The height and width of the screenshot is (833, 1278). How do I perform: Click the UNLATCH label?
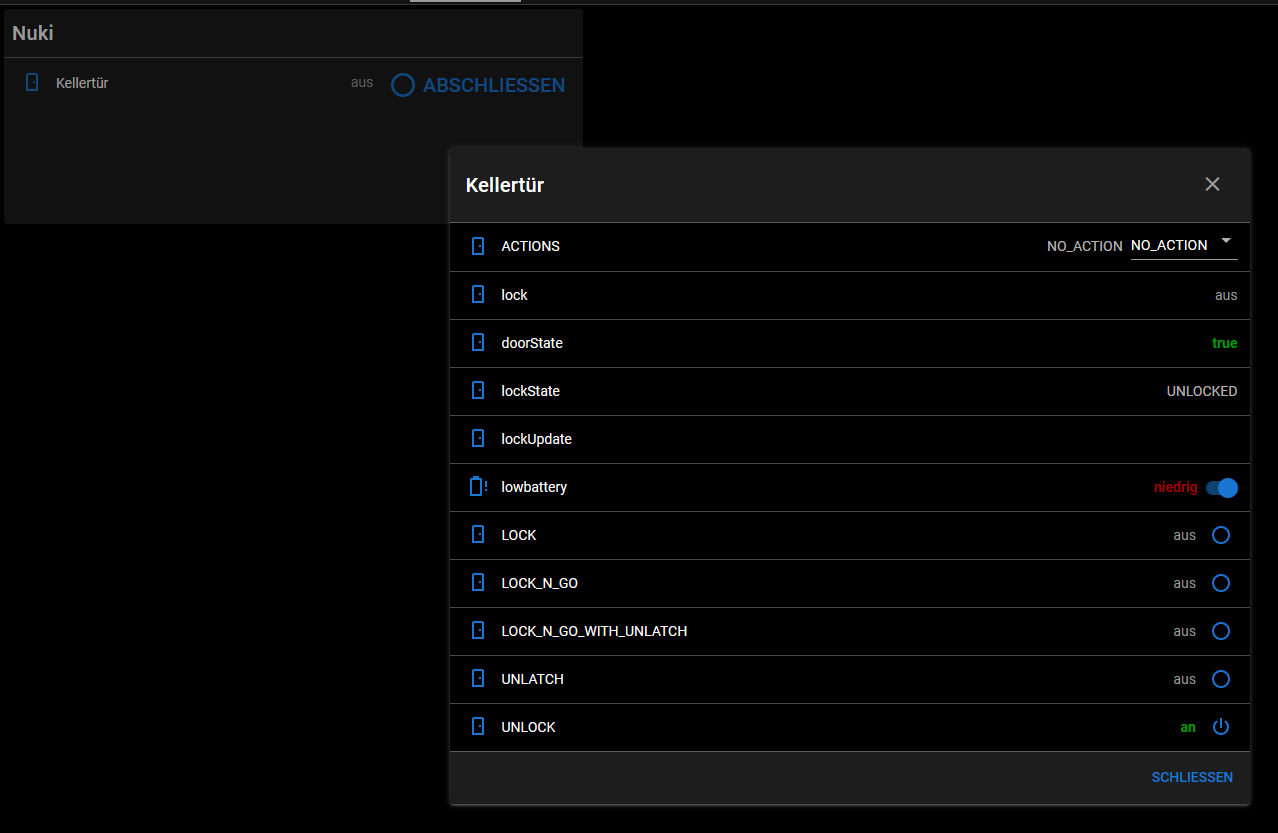pos(532,679)
